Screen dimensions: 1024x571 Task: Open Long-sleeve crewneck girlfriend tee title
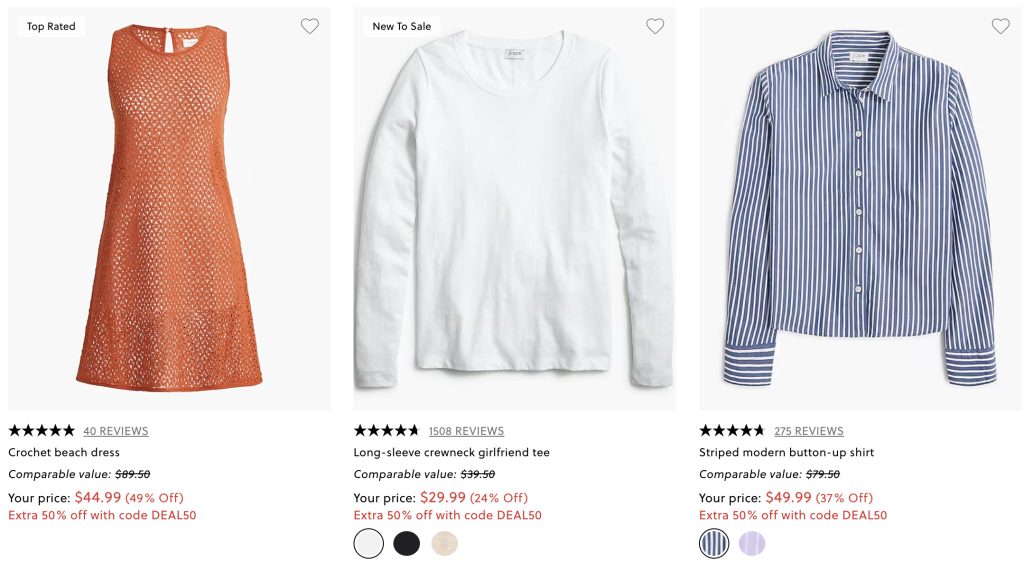tap(452, 453)
